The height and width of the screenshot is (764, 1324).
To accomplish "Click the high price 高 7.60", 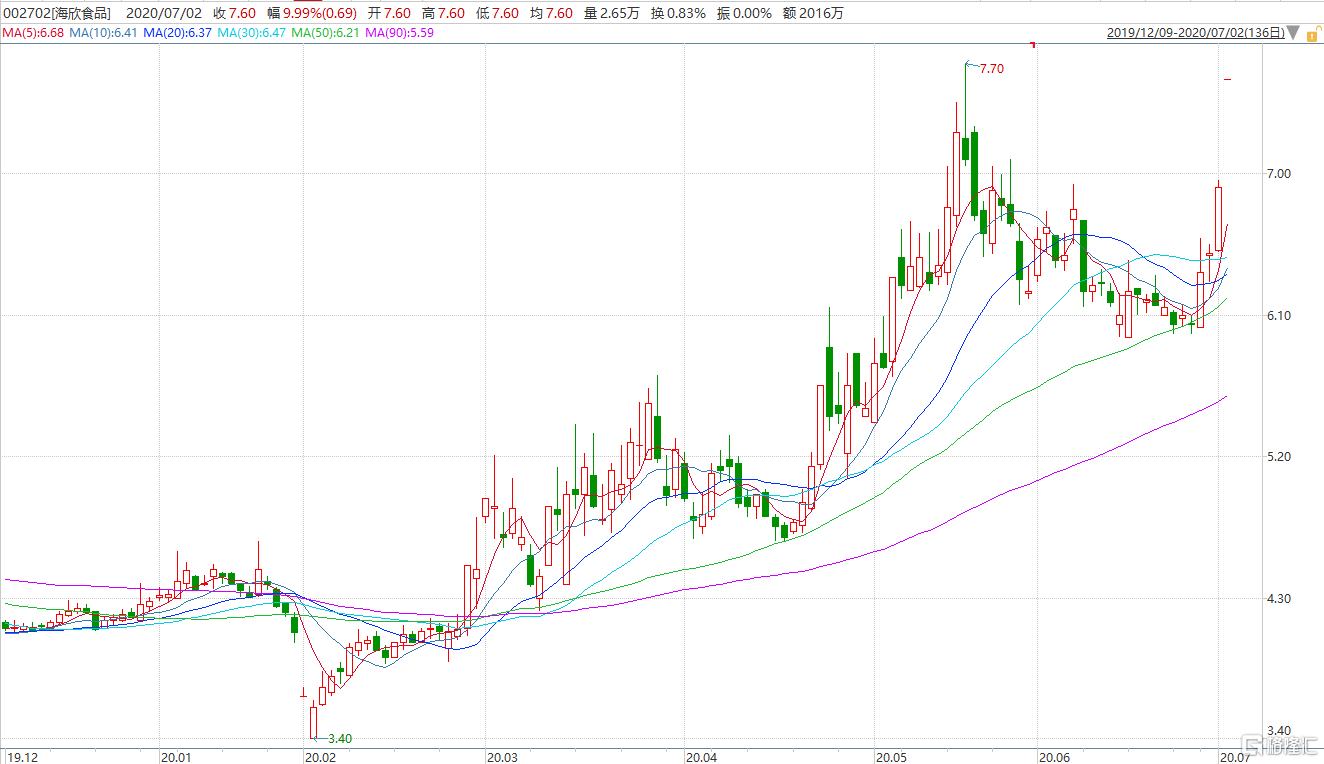I will (444, 13).
